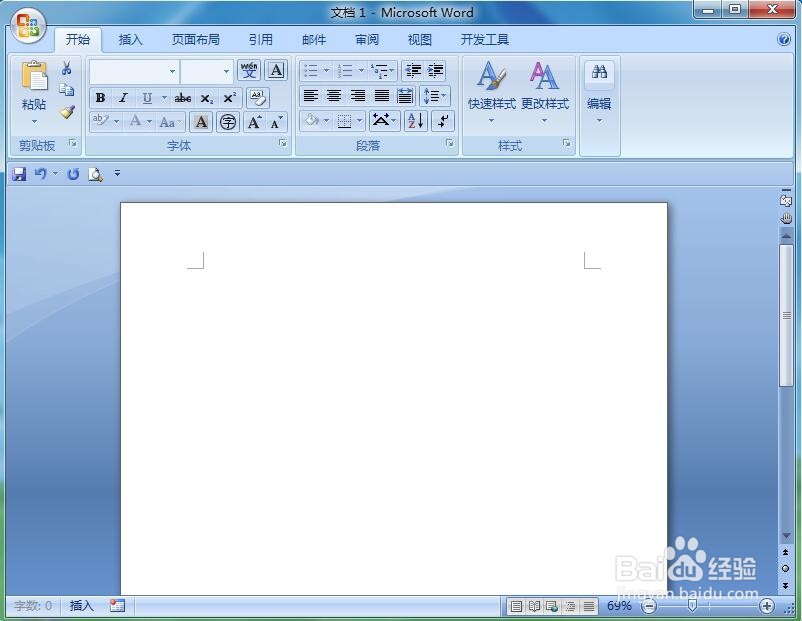
Task: Open the 快速样式 gallery
Action: 492,92
